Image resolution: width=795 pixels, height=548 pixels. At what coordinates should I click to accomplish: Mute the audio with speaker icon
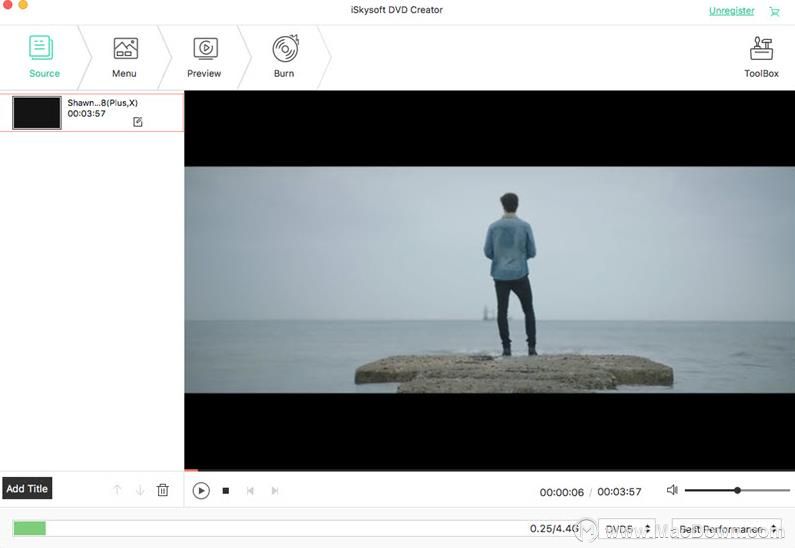(x=672, y=490)
